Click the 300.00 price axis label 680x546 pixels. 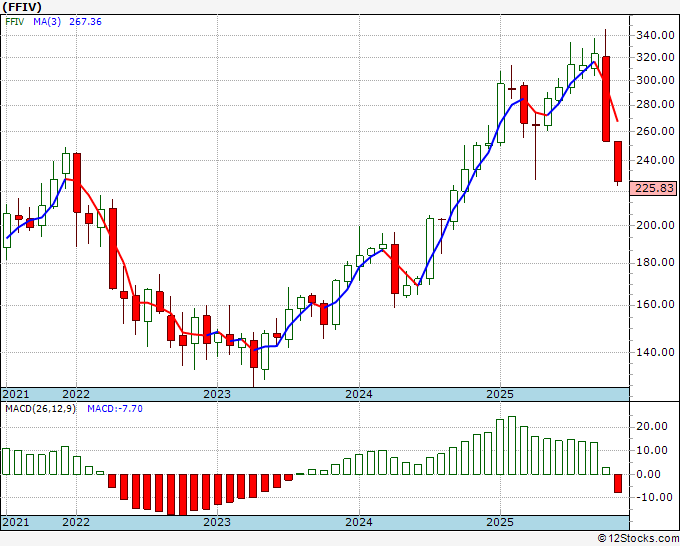tap(655, 80)
